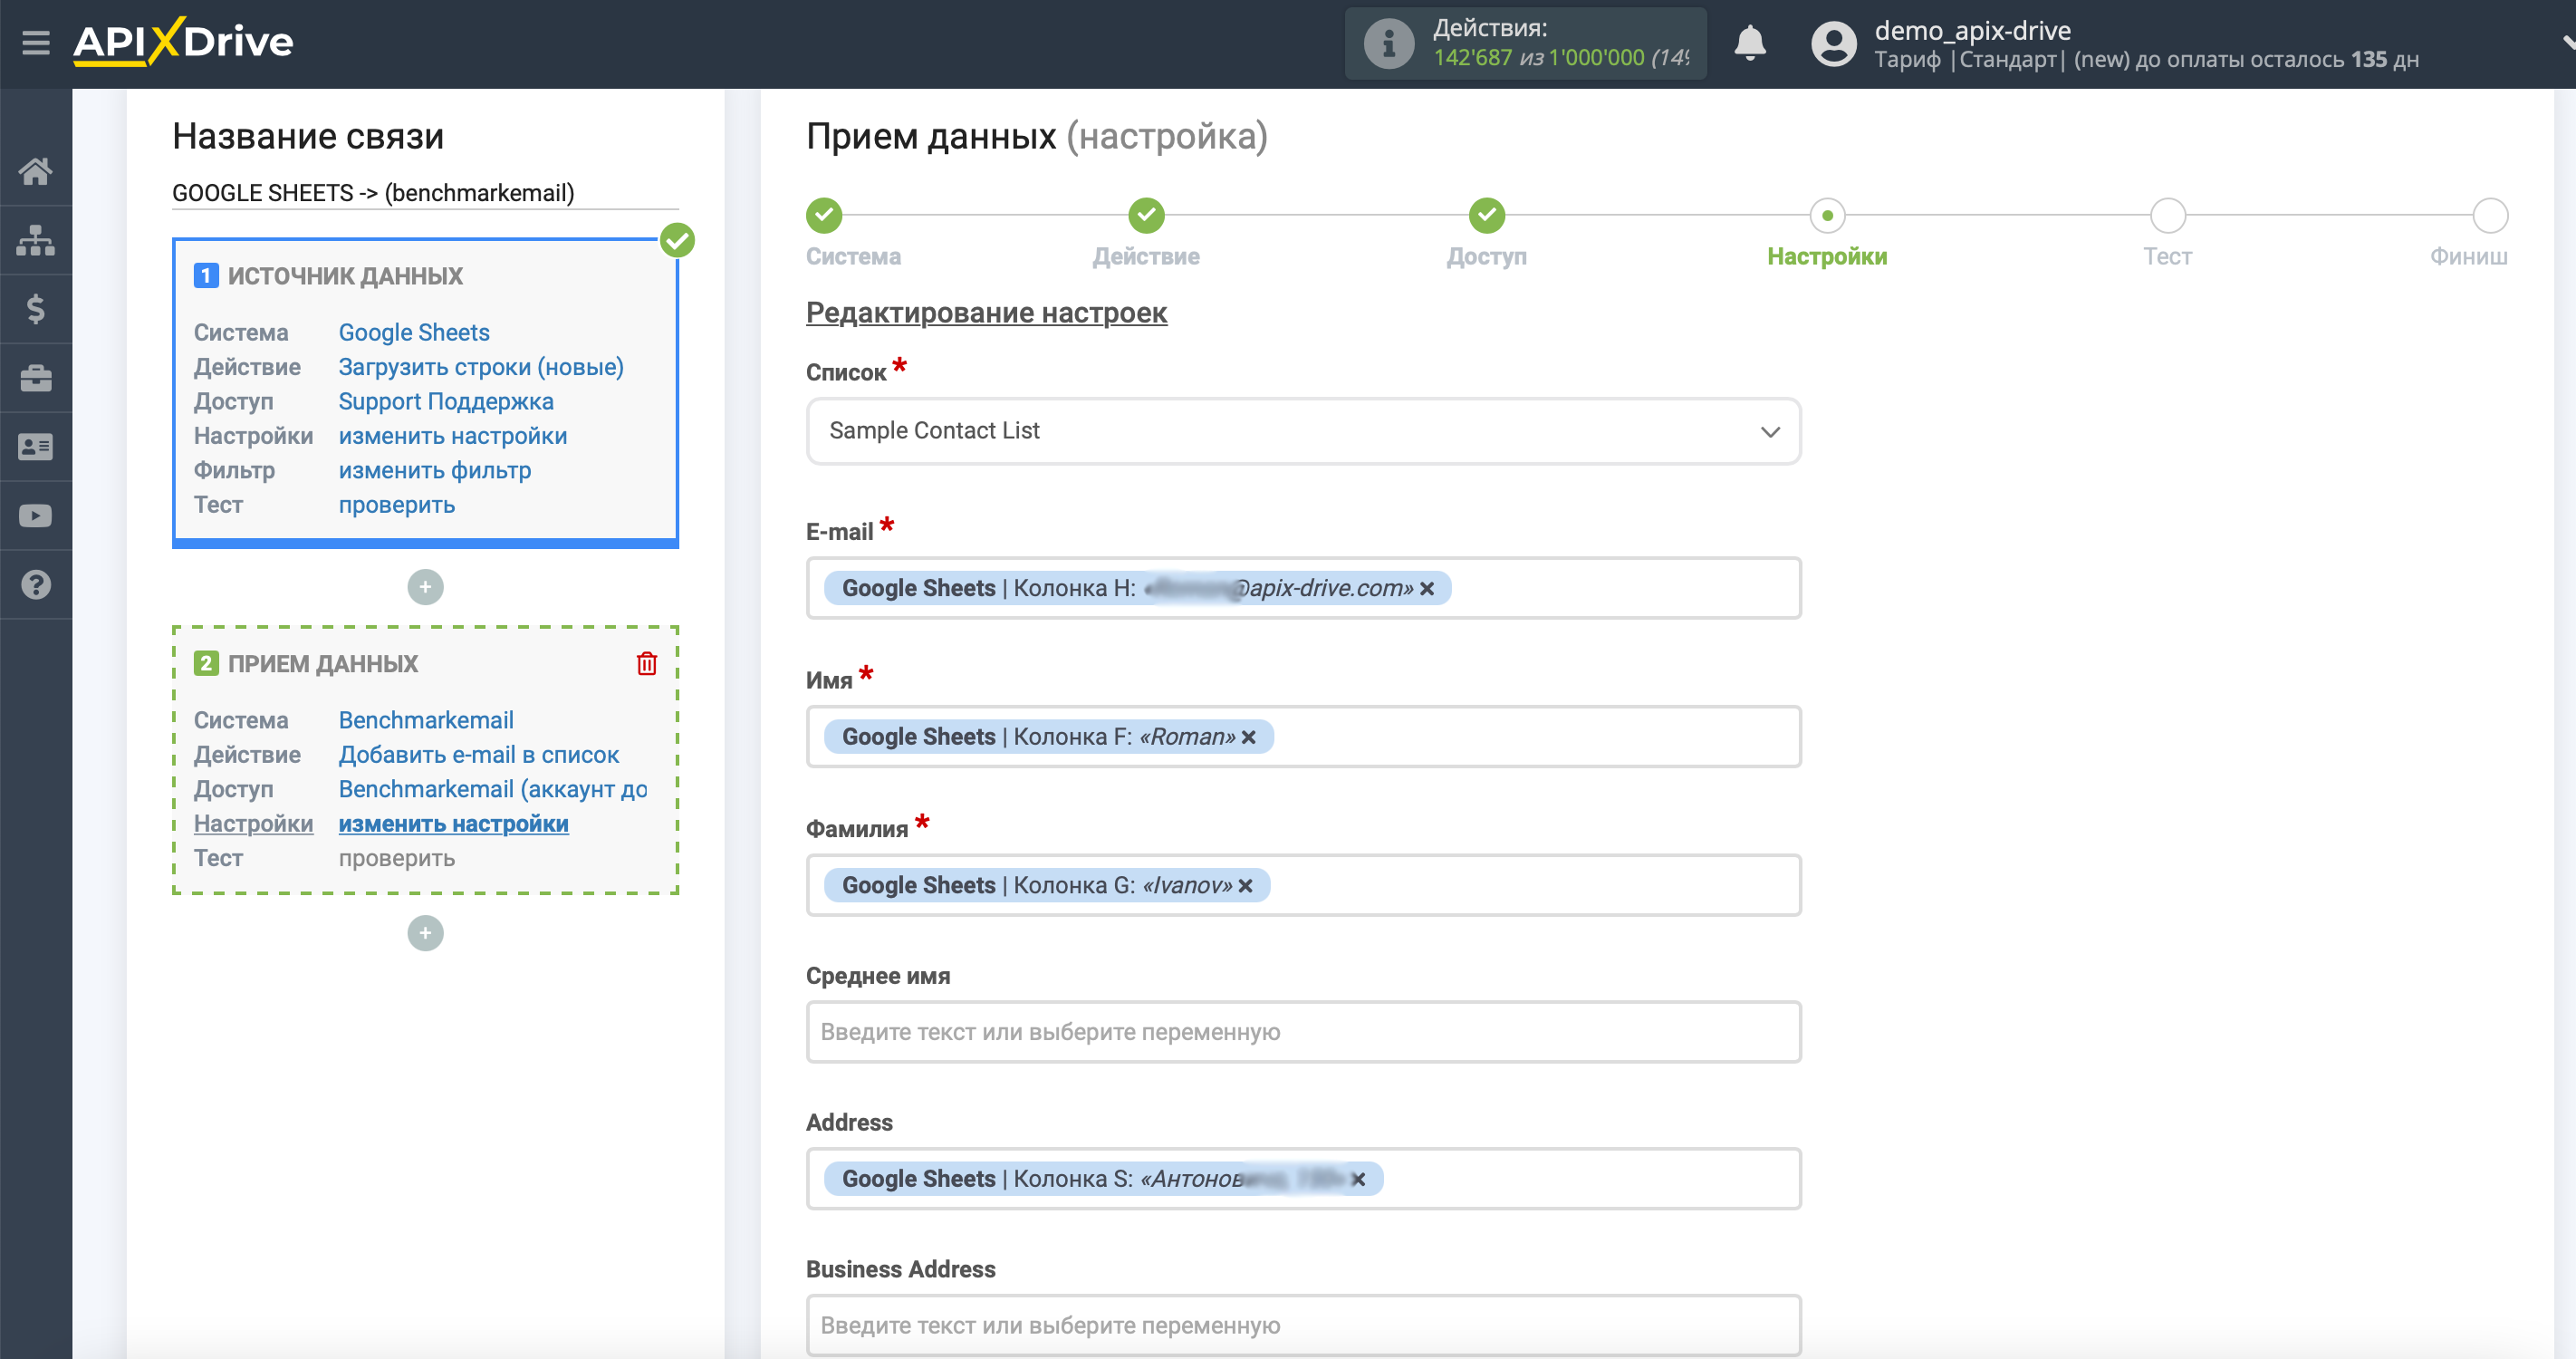
Task: Open the contact card sidebar icon
Action: 36,447
